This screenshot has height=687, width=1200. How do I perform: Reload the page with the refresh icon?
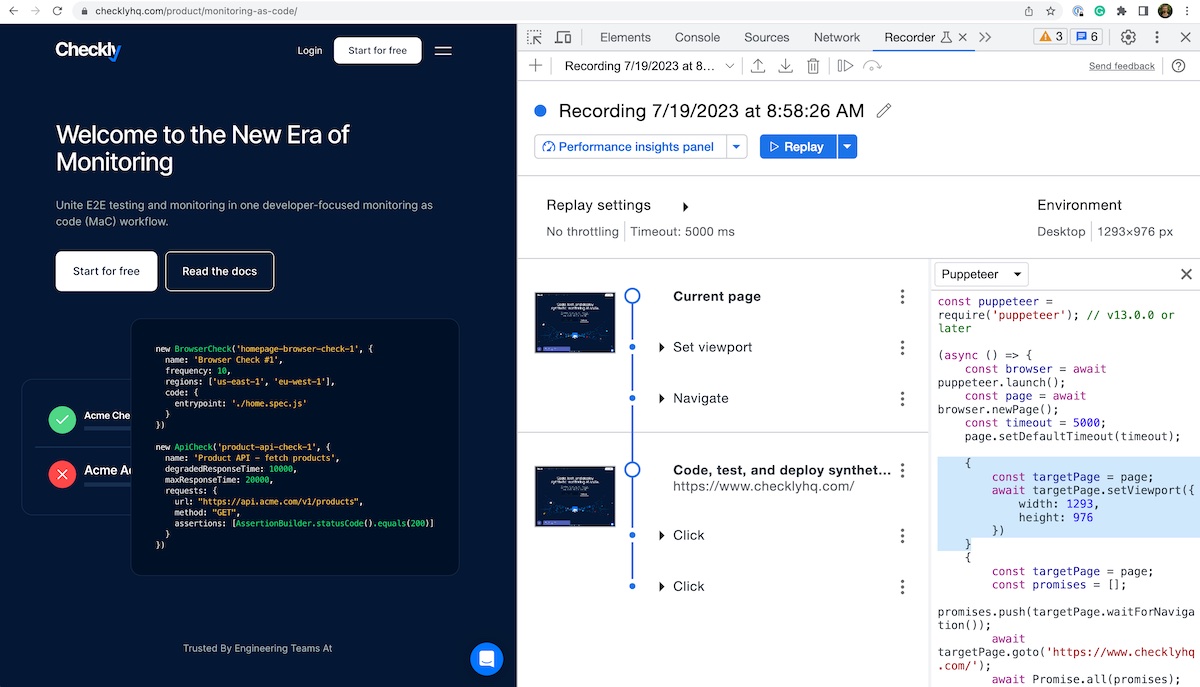(58, 11)
